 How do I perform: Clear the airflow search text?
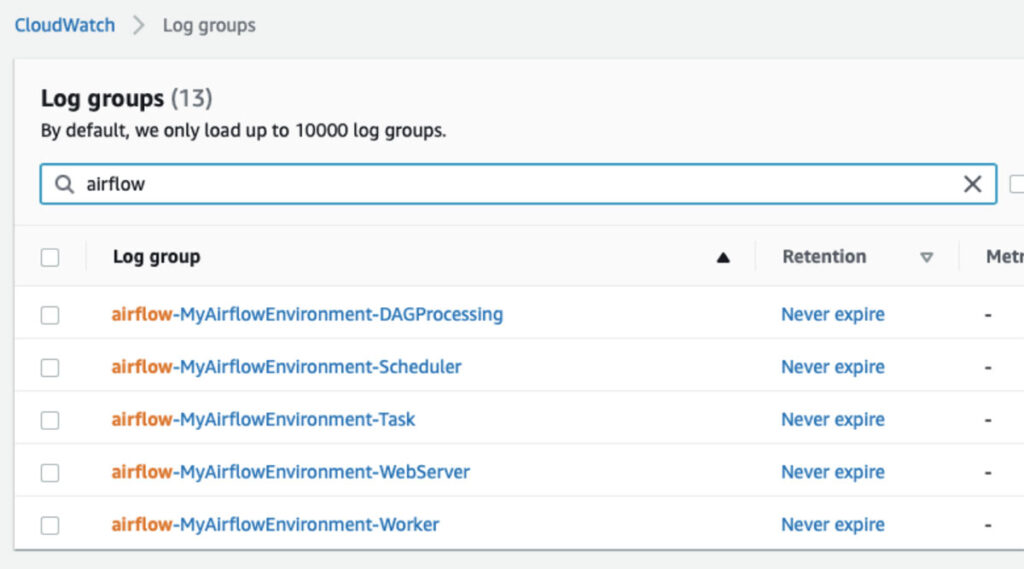coord(972,184)
